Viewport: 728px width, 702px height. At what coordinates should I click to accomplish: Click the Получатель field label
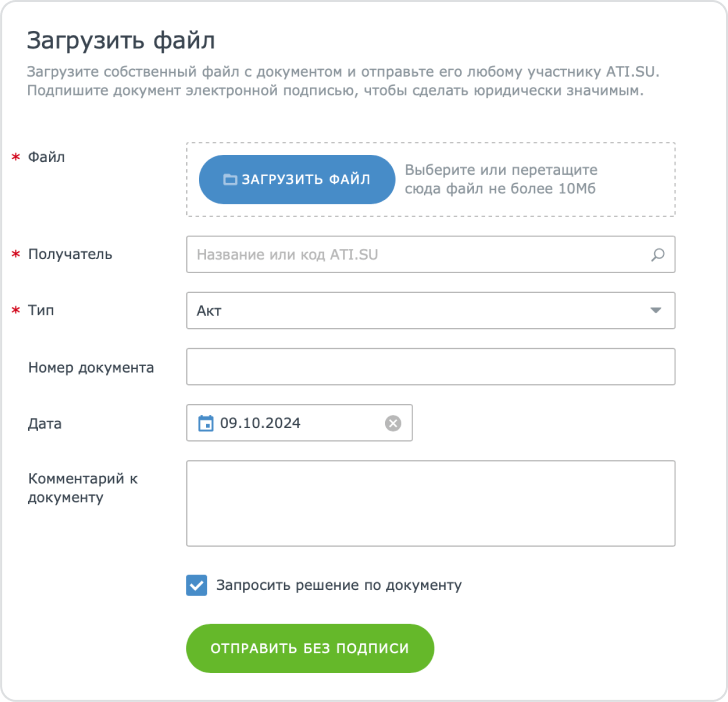[70, 254]
